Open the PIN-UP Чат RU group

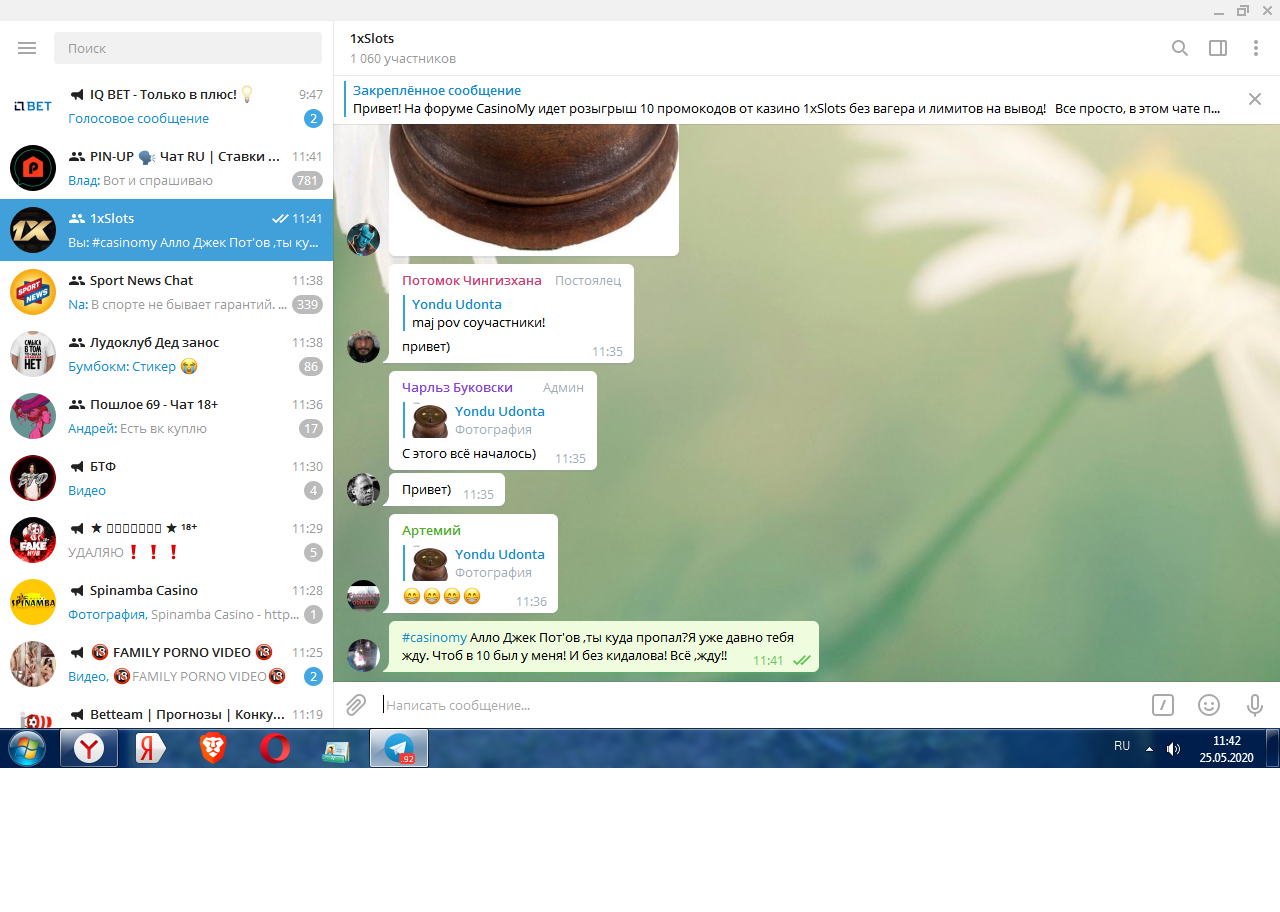pyautogui.click(x=166, y=168)
